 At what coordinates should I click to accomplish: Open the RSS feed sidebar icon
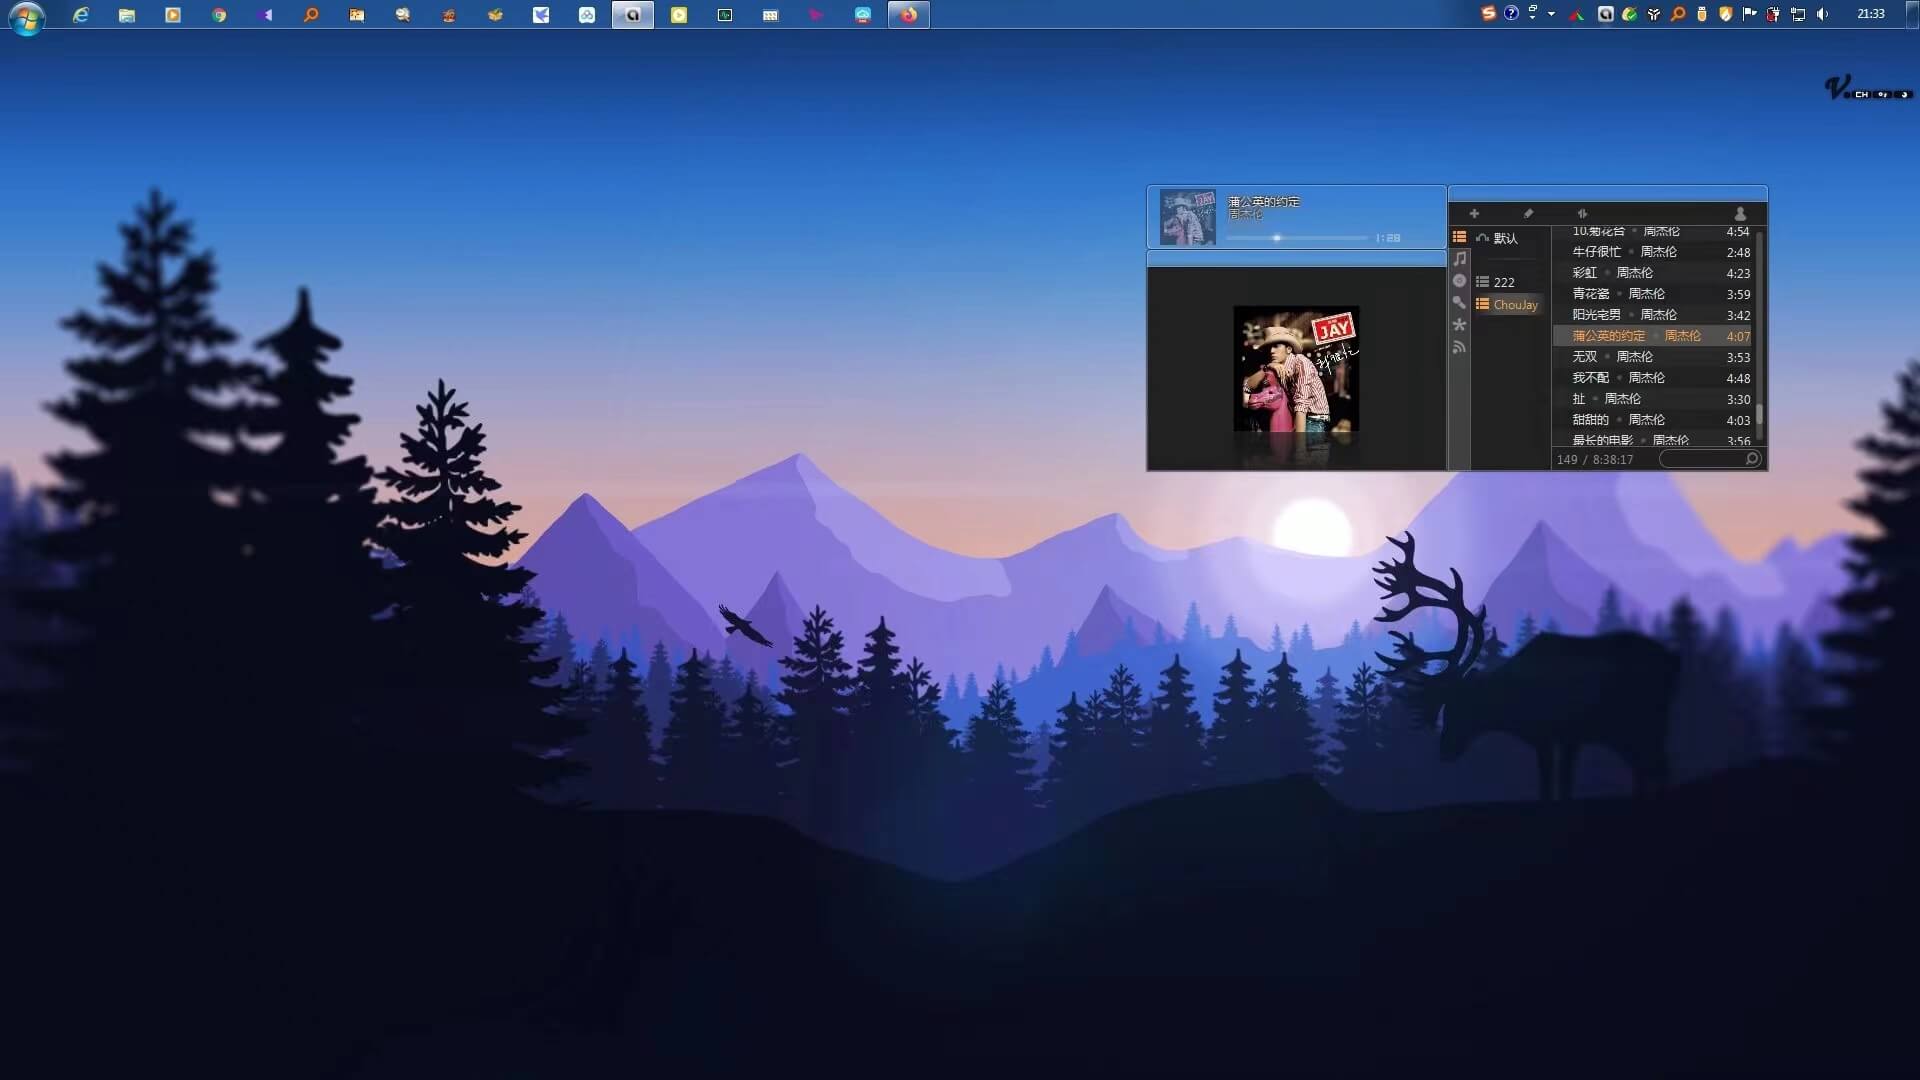click(x=1459, y=347)
